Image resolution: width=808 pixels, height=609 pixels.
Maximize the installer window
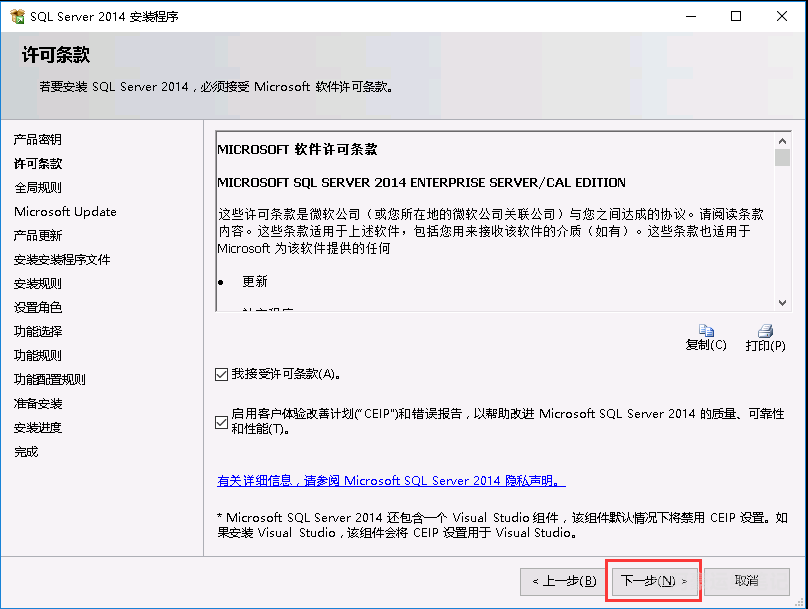(736, 16)
